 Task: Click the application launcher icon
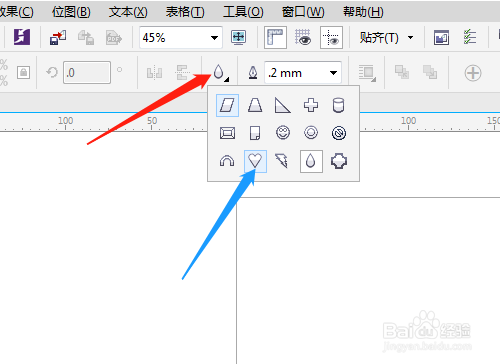22,37
